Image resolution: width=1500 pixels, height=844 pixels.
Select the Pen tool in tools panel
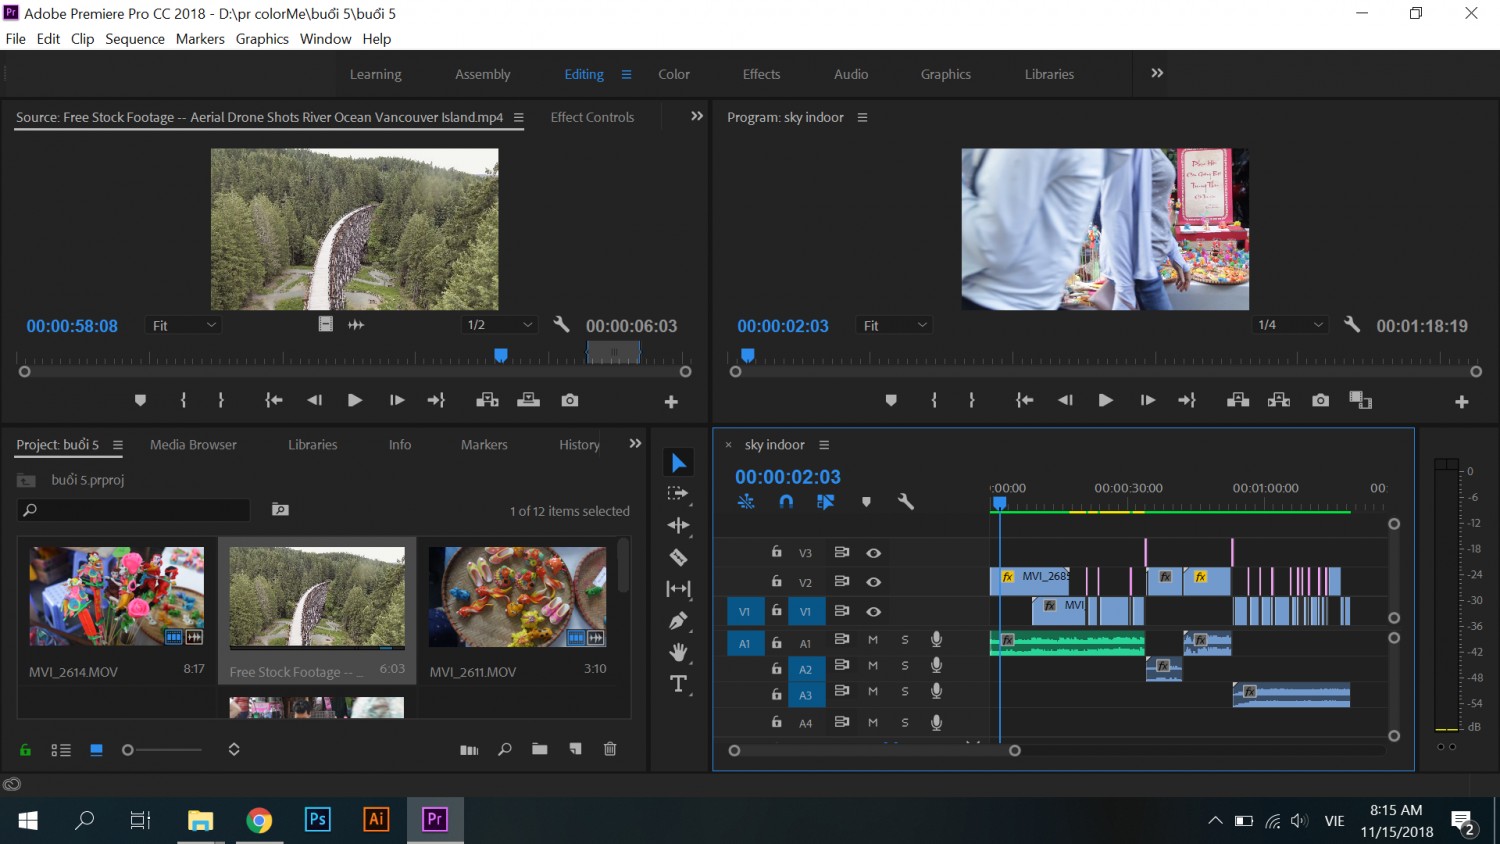click(x=678, y=621)
